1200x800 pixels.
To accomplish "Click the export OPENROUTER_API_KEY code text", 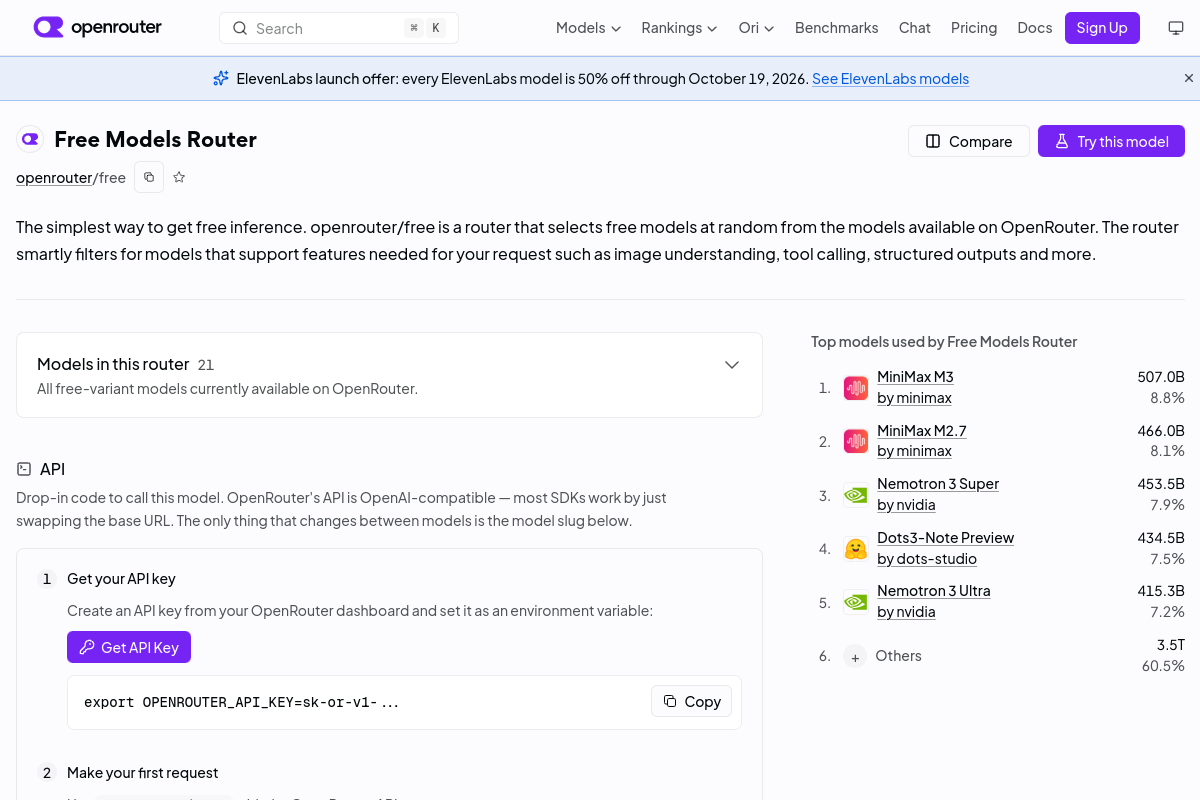I will pos(242,702).
